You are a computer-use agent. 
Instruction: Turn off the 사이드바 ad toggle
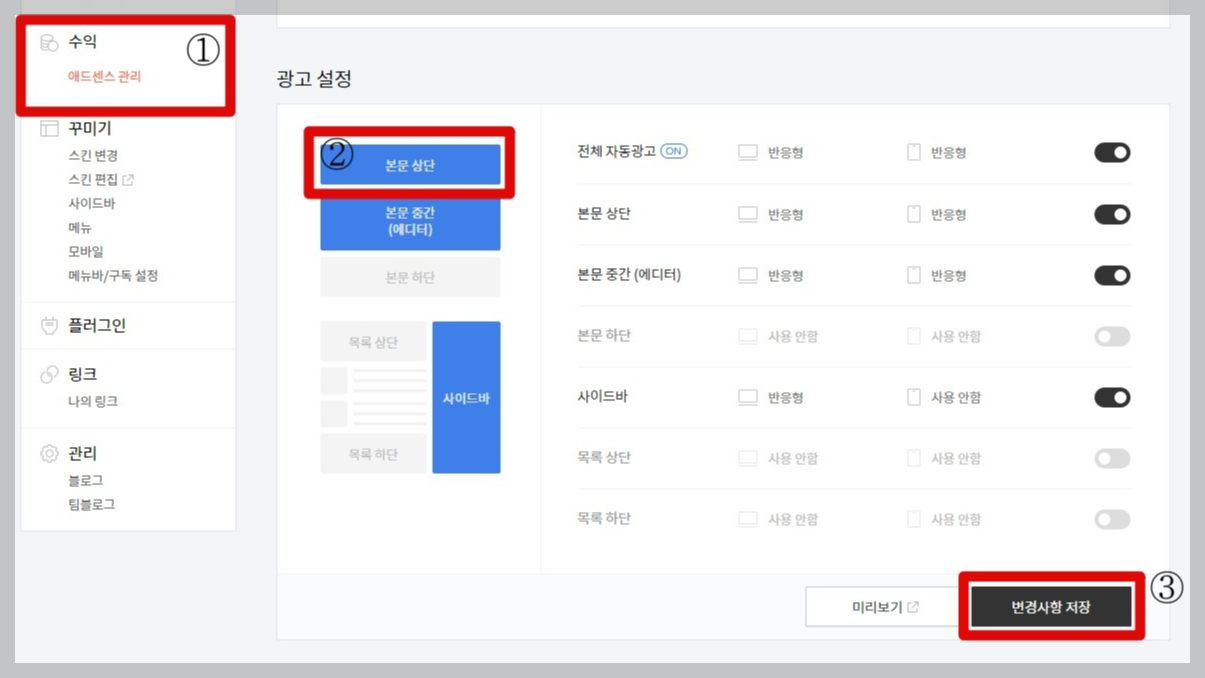click(1111, 397)
